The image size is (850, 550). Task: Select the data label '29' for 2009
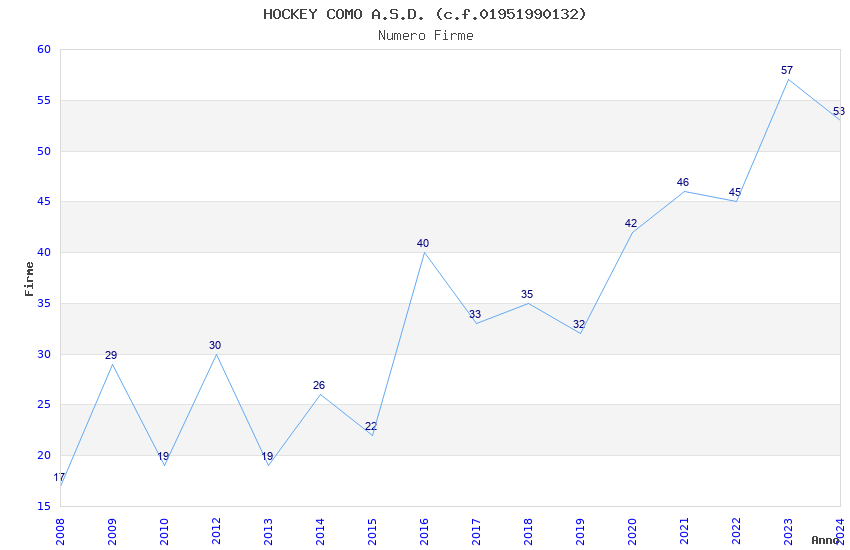111,355
